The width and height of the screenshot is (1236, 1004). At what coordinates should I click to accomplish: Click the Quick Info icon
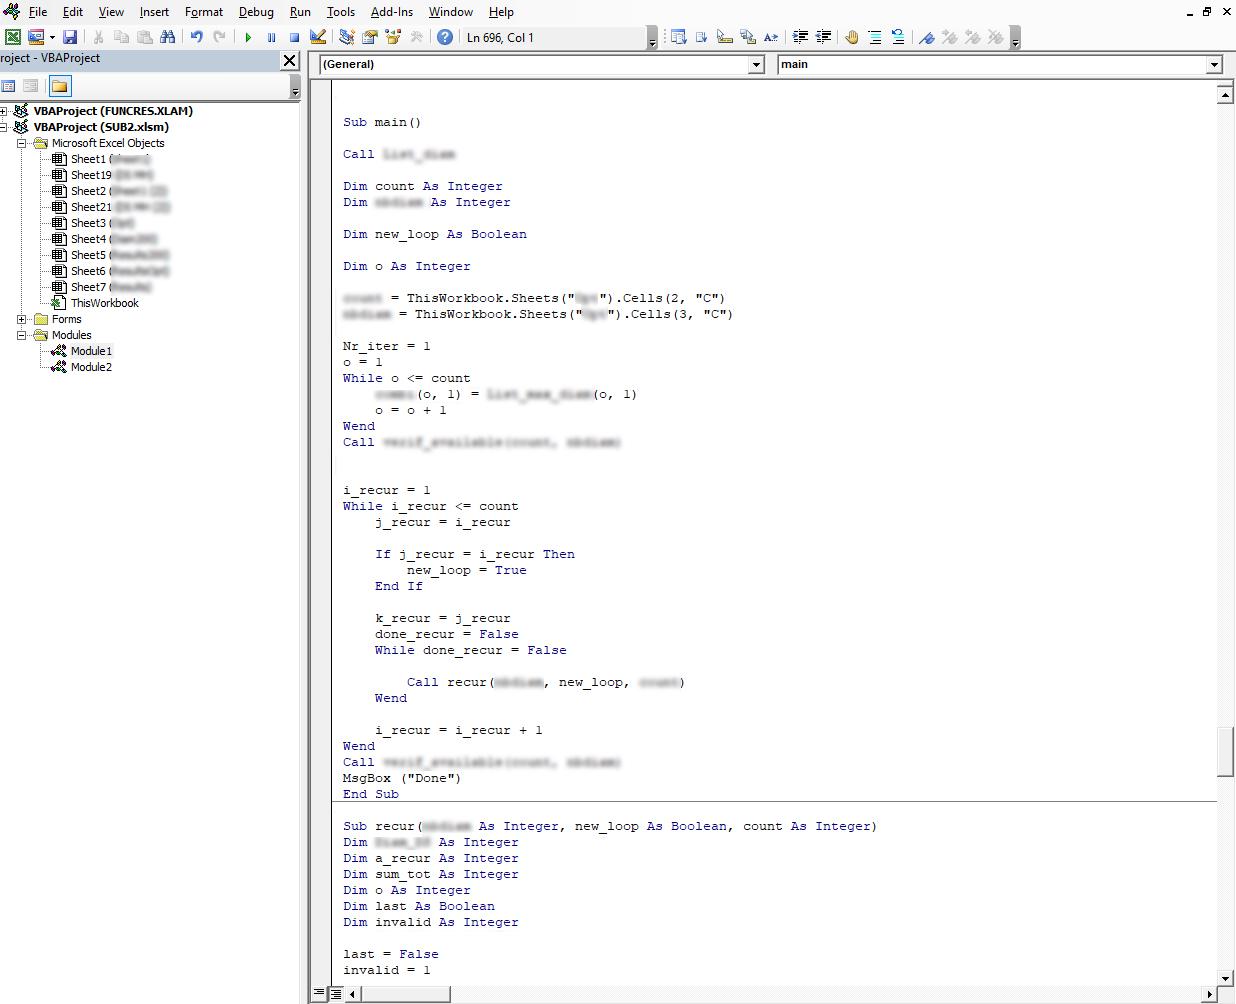724,37
